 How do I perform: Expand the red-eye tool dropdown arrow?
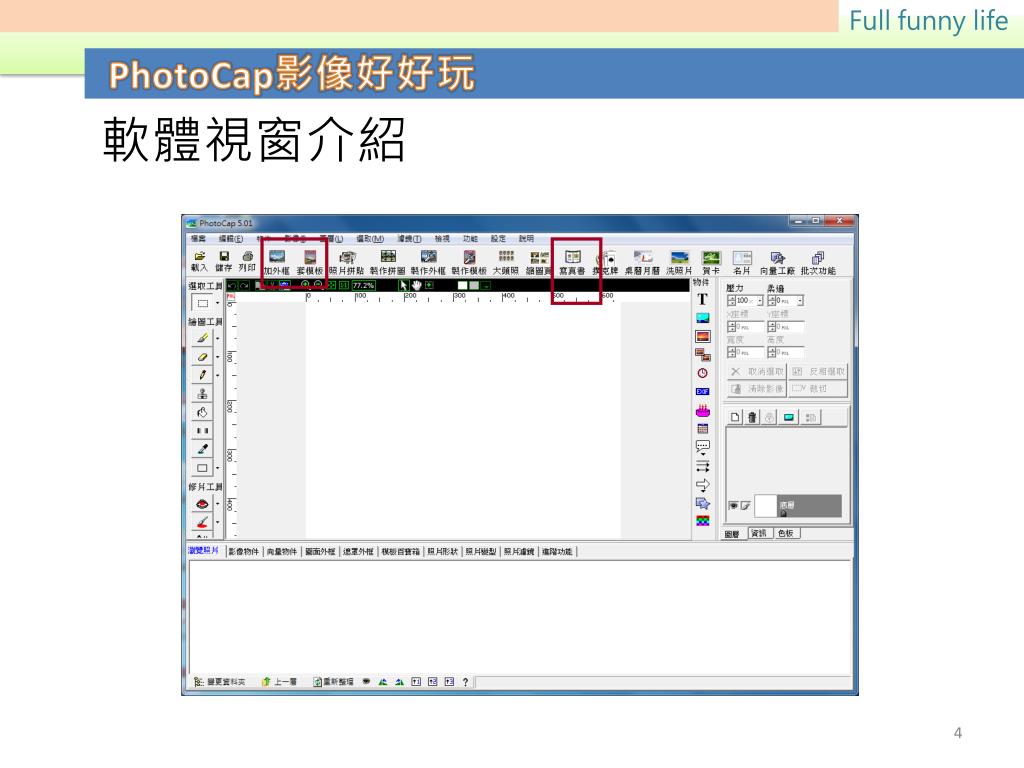click(217, 504)
